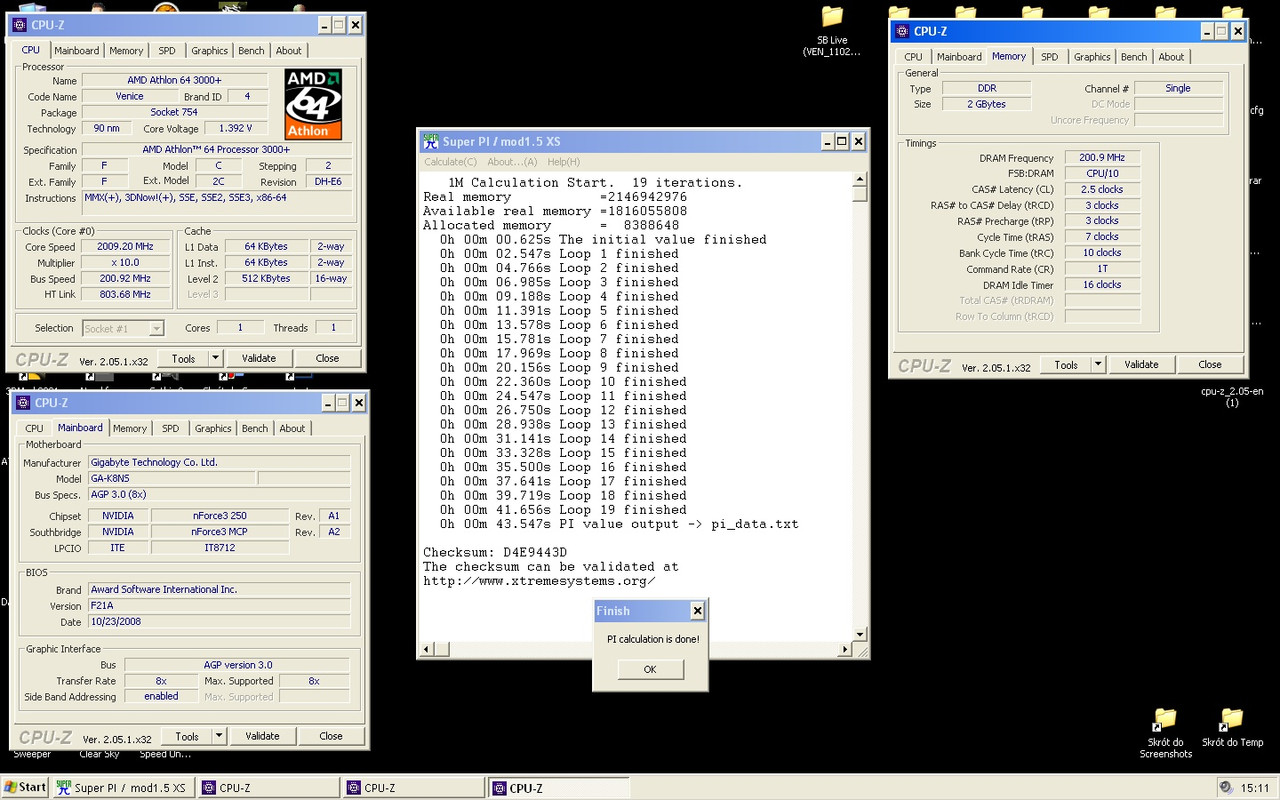This screenshot has height=800, width=1280.
Task: Maximize the Super PI window
Action: [x=842, y=142]
